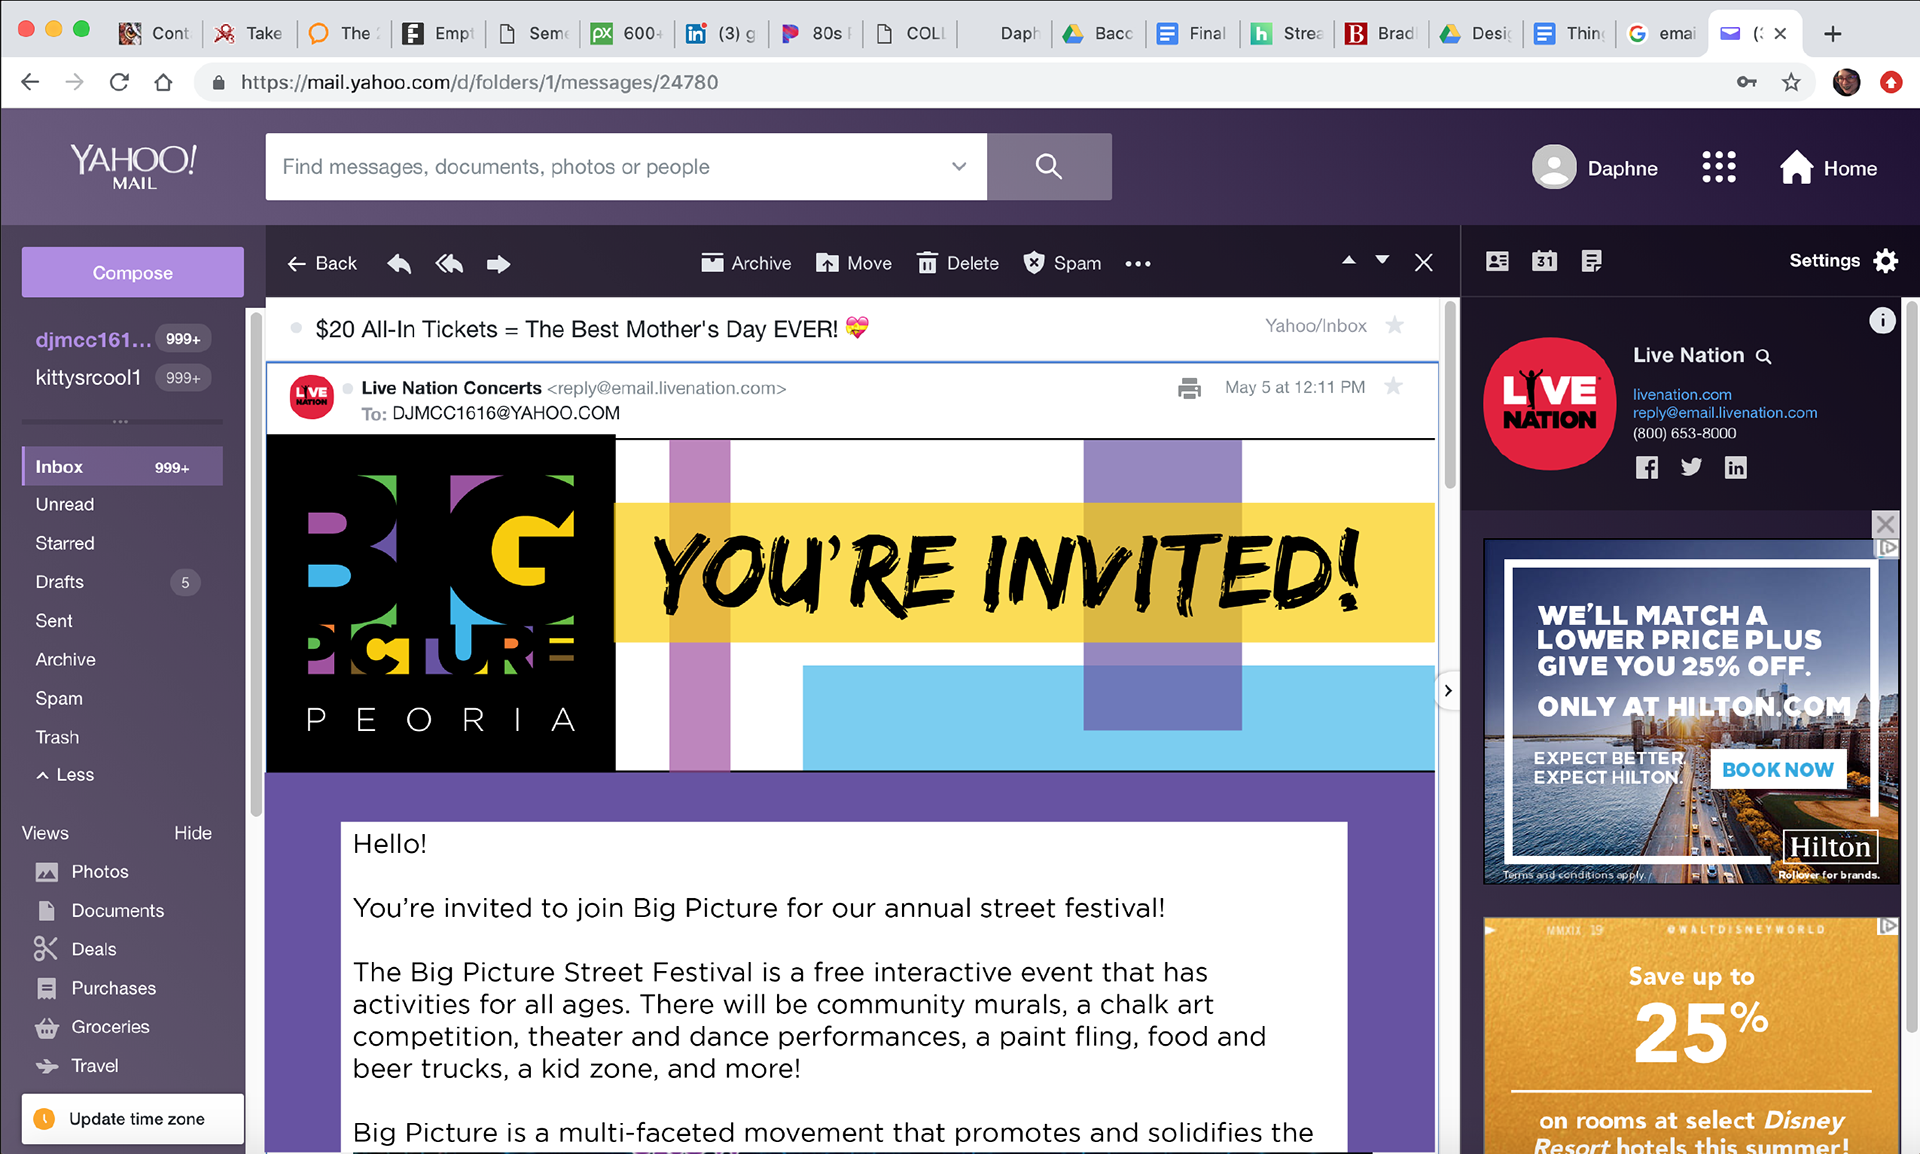1920x1154 pixels.
Task: Open Daphne account profile menu
Action: [1595, 168]
